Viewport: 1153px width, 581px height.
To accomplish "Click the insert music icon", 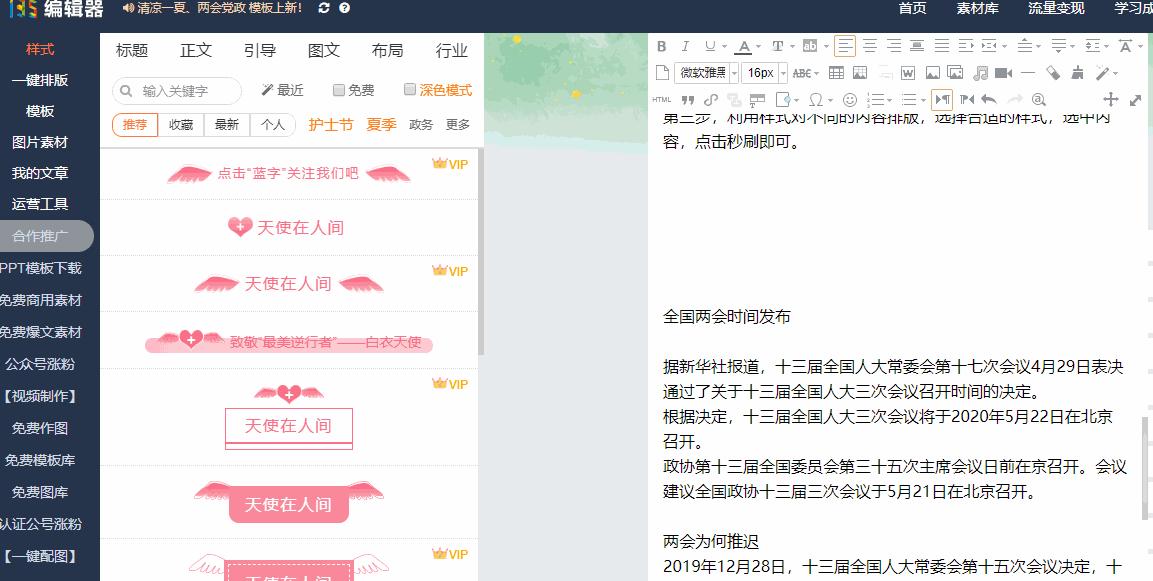I will [980, 72].
